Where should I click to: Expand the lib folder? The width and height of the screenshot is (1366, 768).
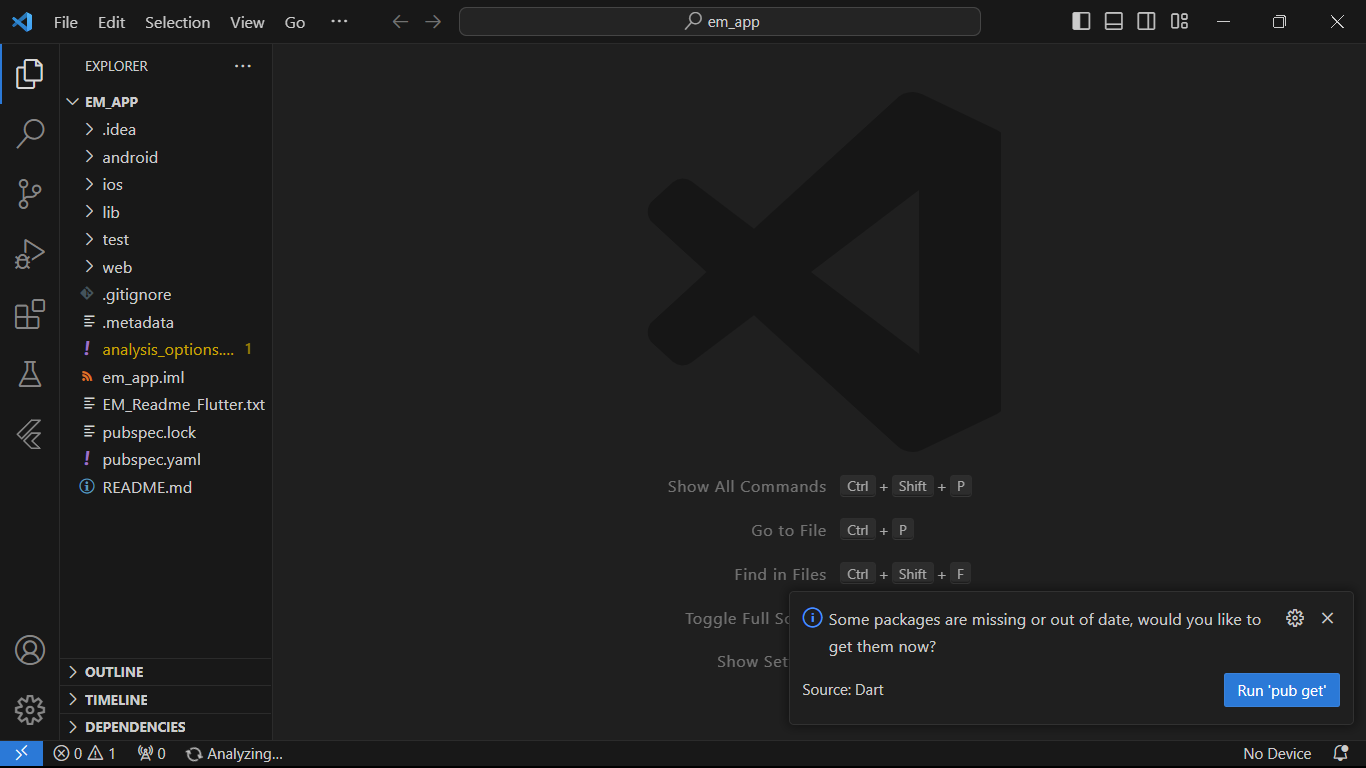166,212
